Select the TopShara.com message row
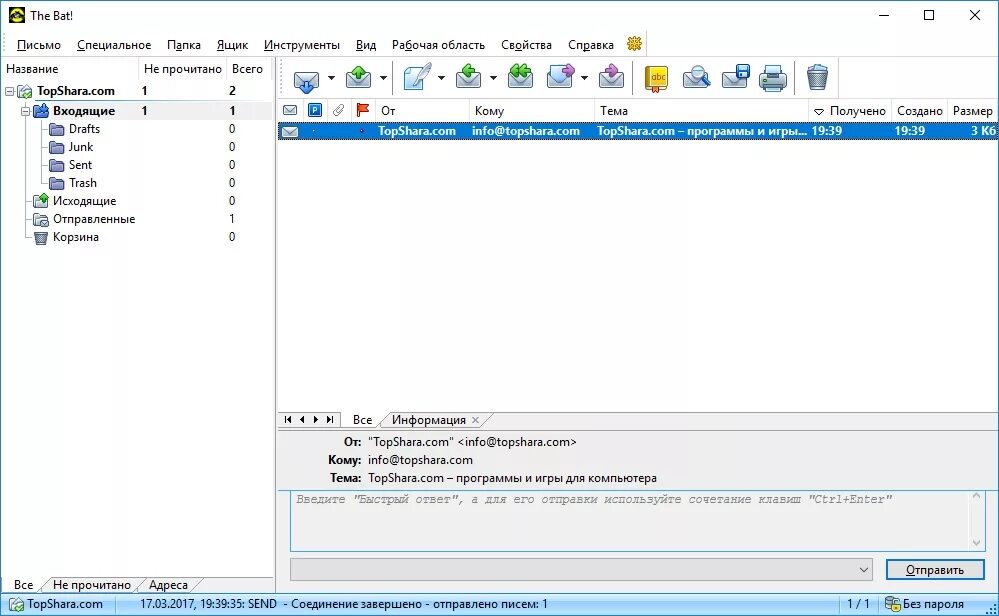Viewport: 999px width, 616px height. point(638,131)
